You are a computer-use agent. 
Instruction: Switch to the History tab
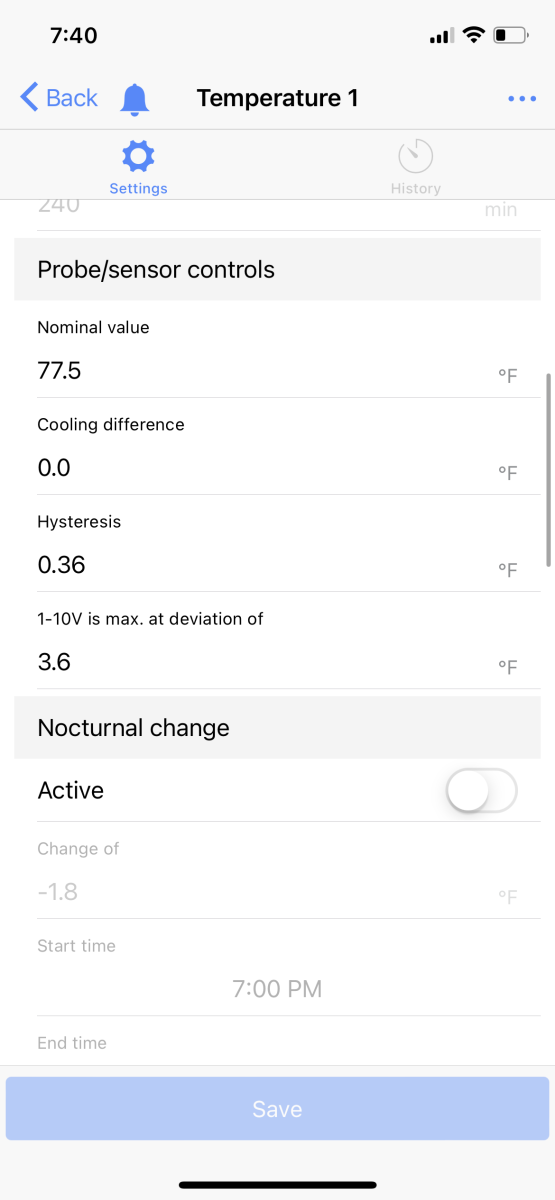[x=415, y=167]
